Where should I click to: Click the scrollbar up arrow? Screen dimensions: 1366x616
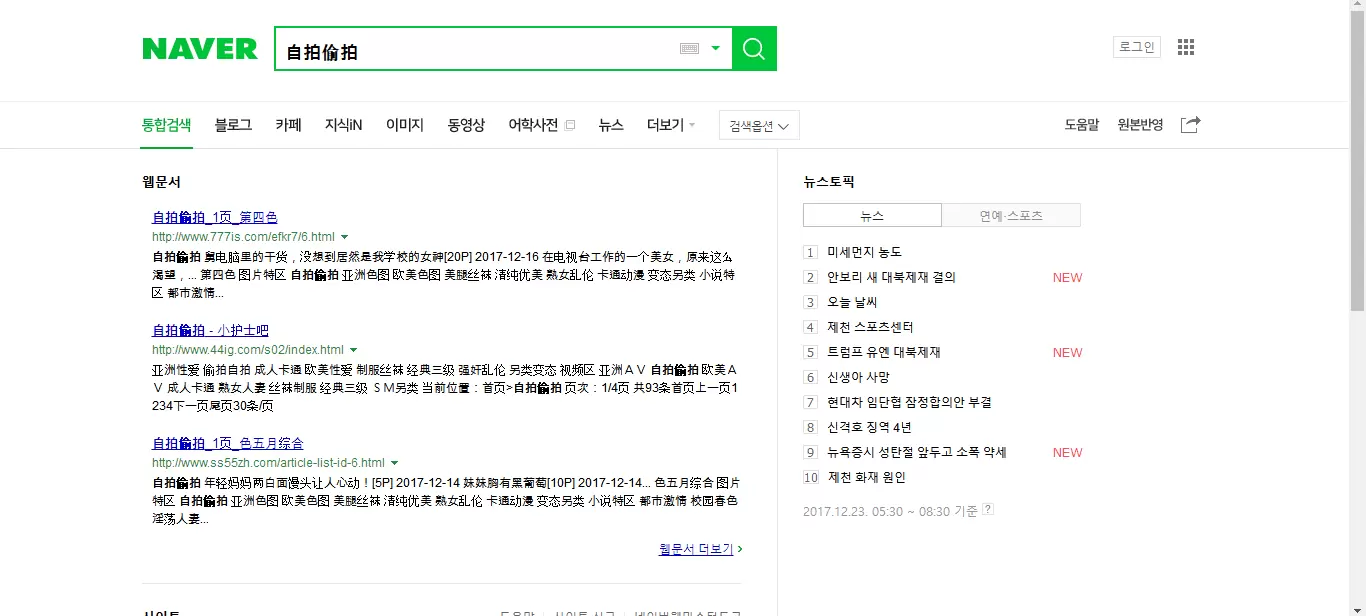tap(1357, 8)
